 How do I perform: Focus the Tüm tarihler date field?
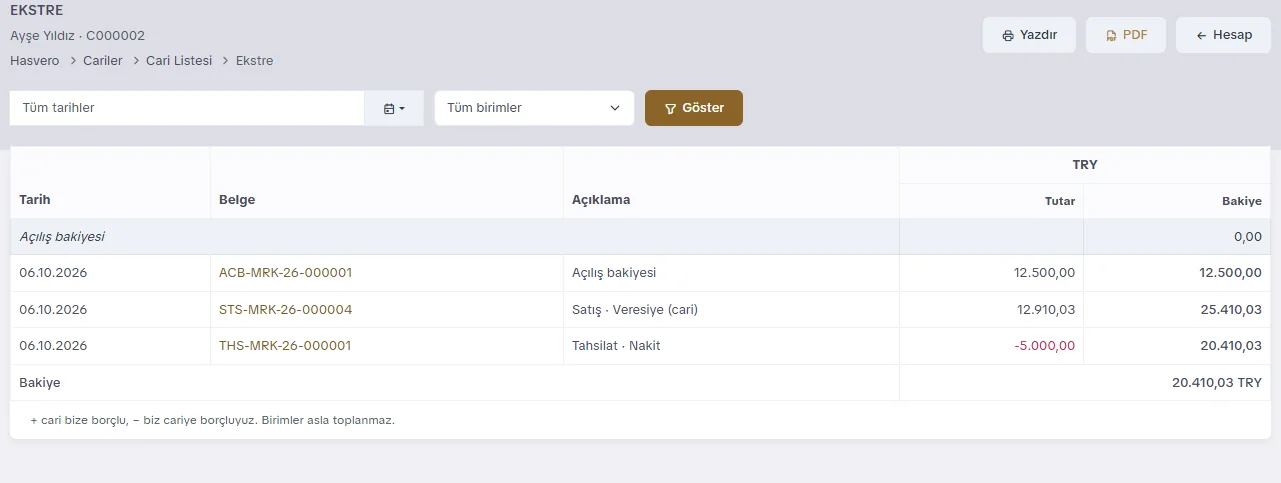click(x=187, y=108)
